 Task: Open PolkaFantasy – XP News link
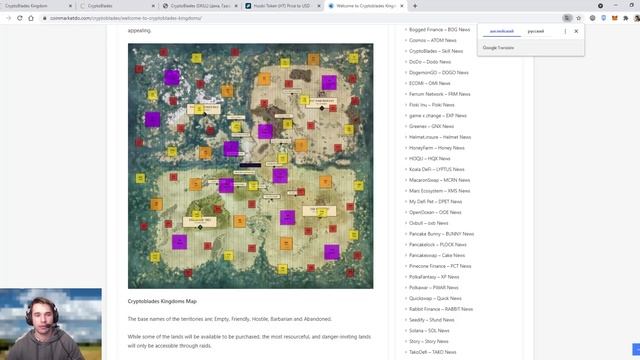click(434, 277)
